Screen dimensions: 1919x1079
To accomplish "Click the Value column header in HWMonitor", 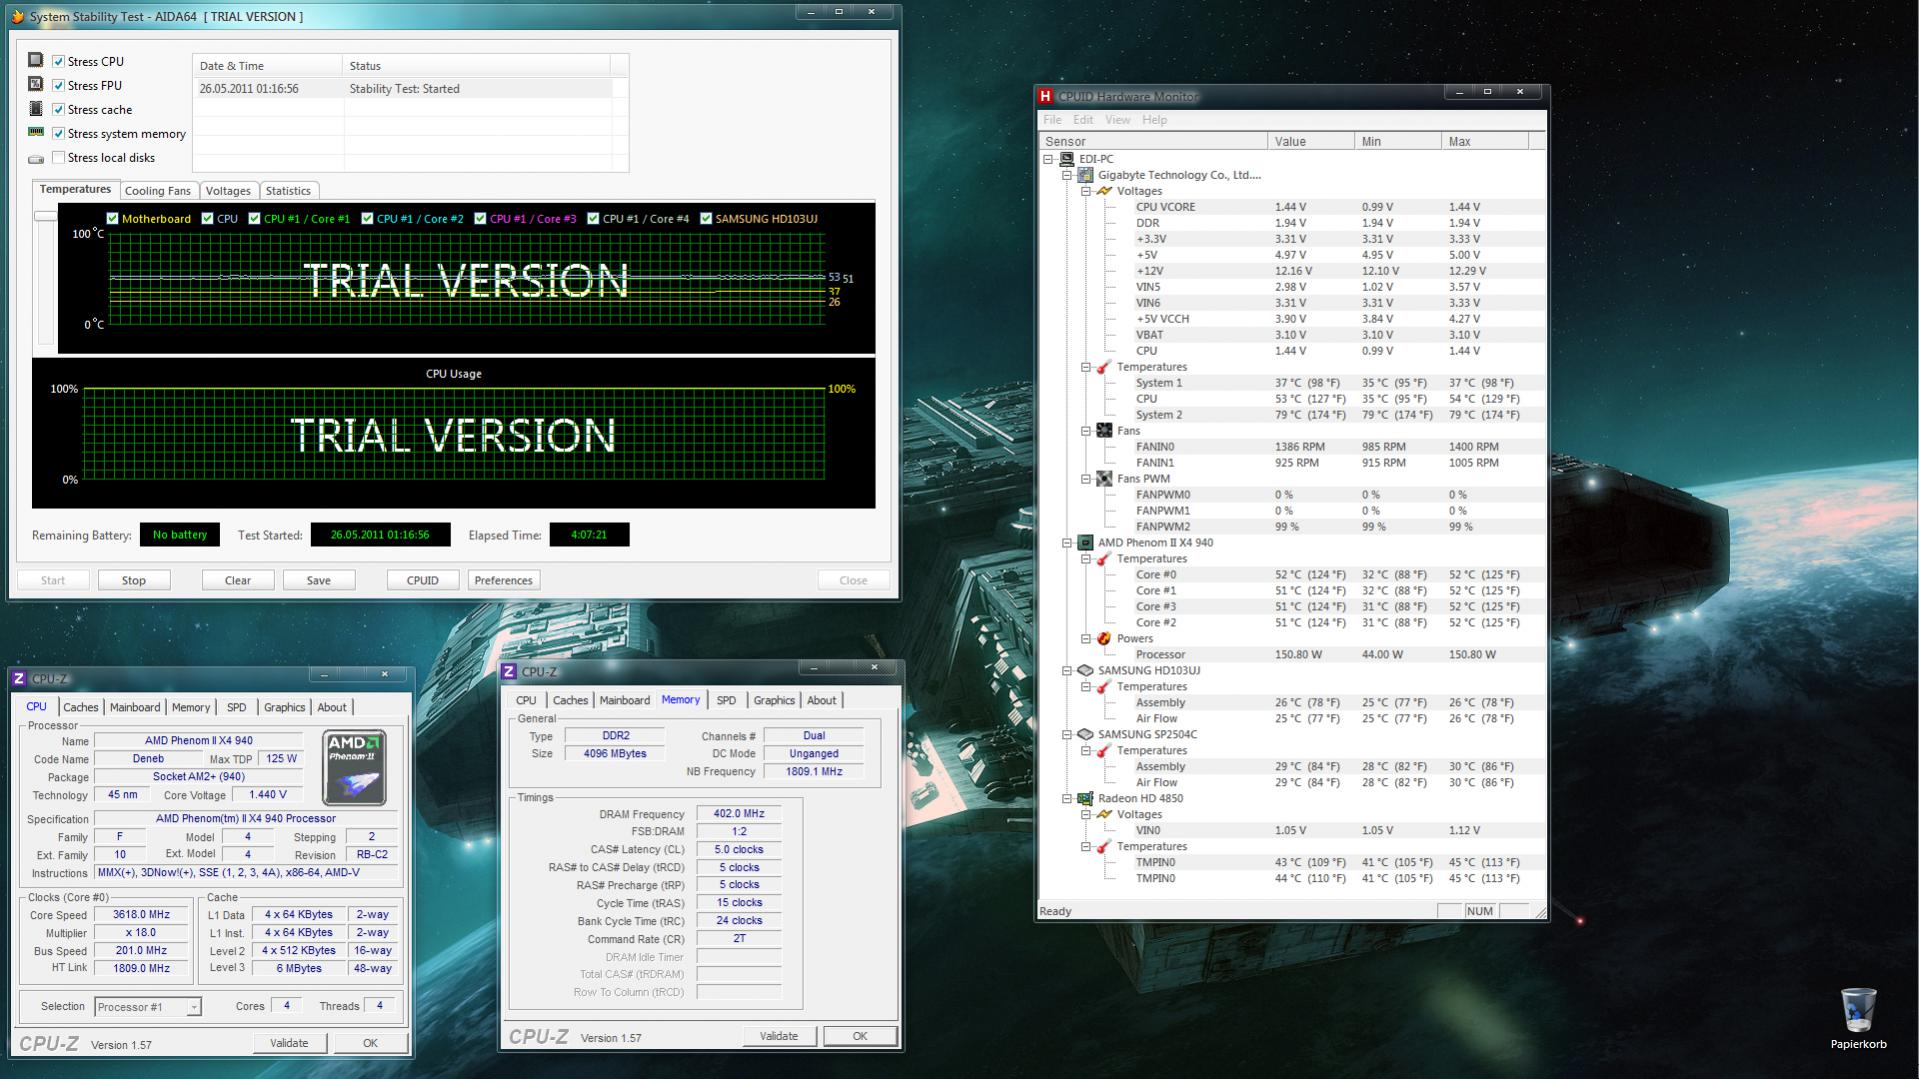I will point(1310,141).
